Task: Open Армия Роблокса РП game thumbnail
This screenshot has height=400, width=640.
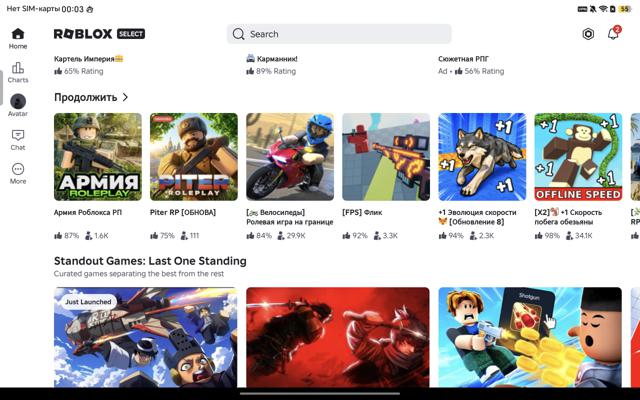Action: 98,157
